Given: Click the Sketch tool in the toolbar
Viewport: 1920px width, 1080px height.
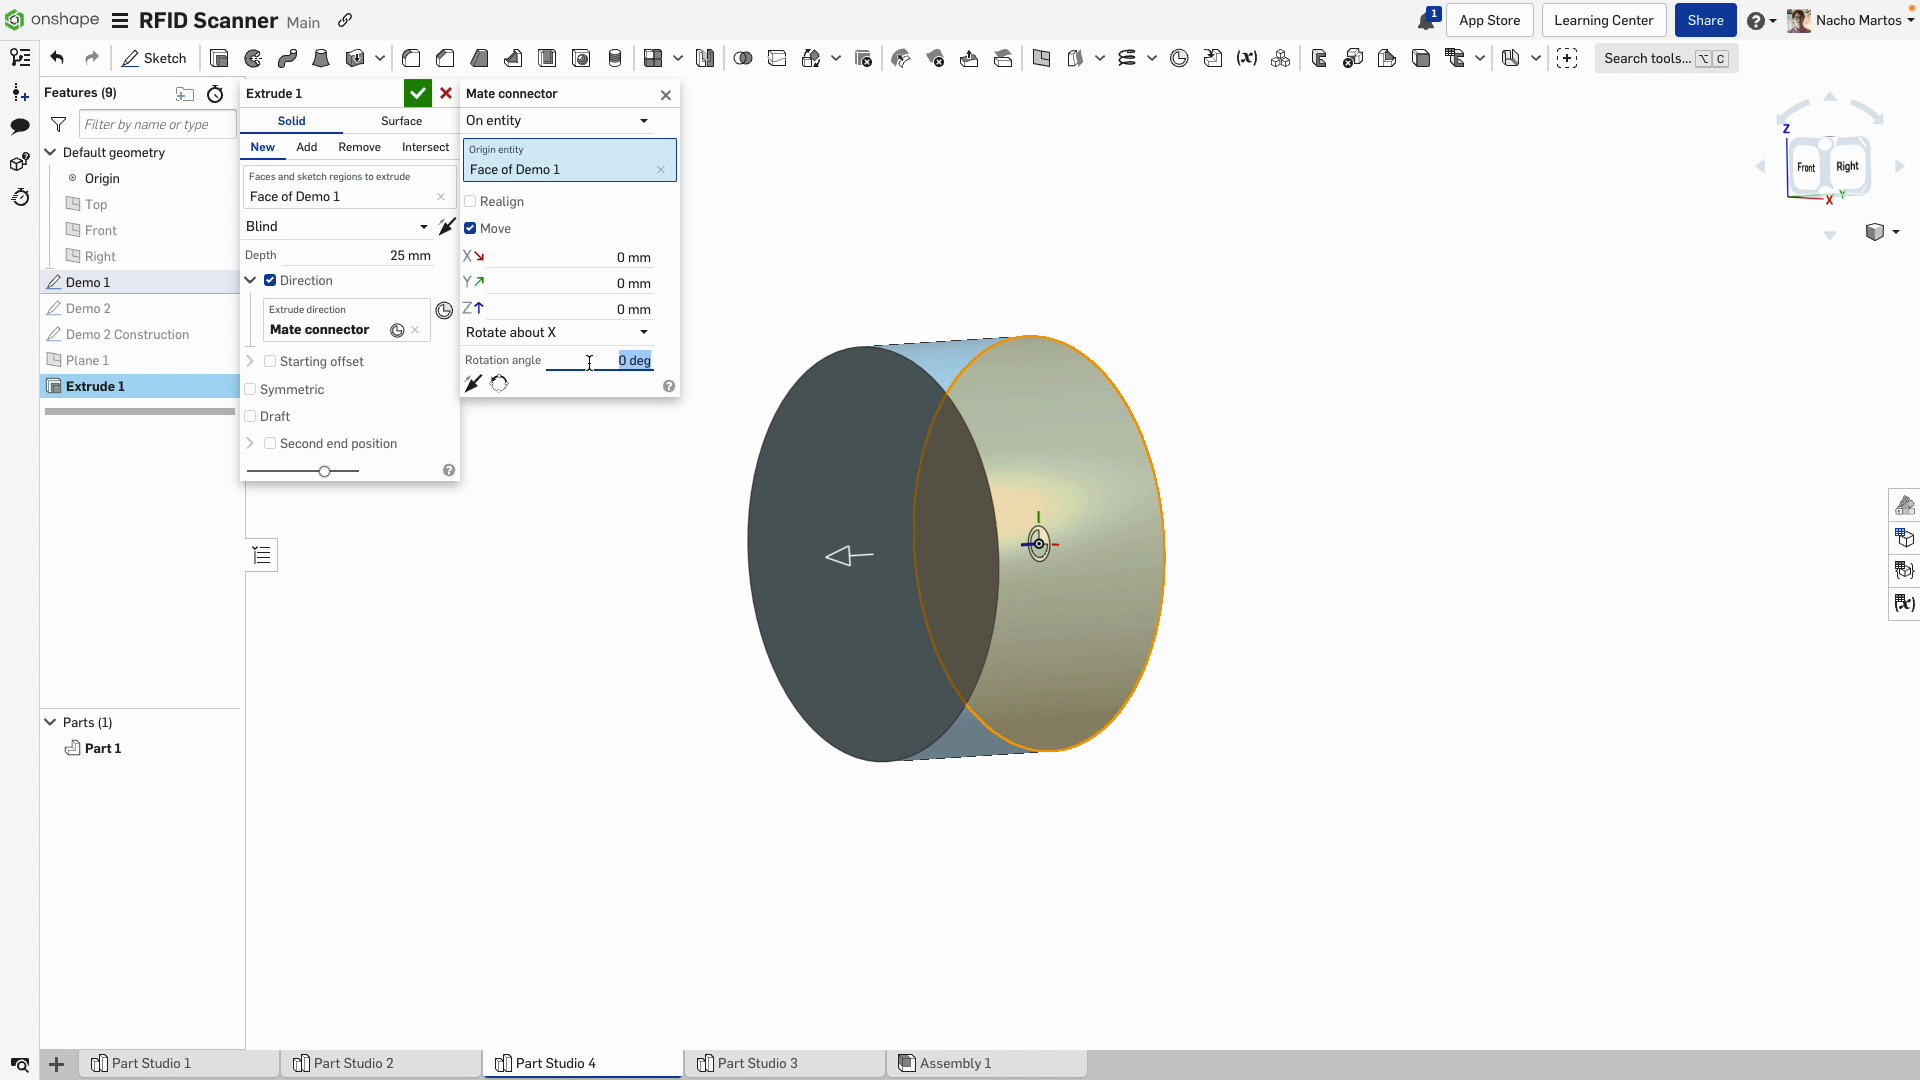Looking at the screenshot, I should click(x=154, y=58).
